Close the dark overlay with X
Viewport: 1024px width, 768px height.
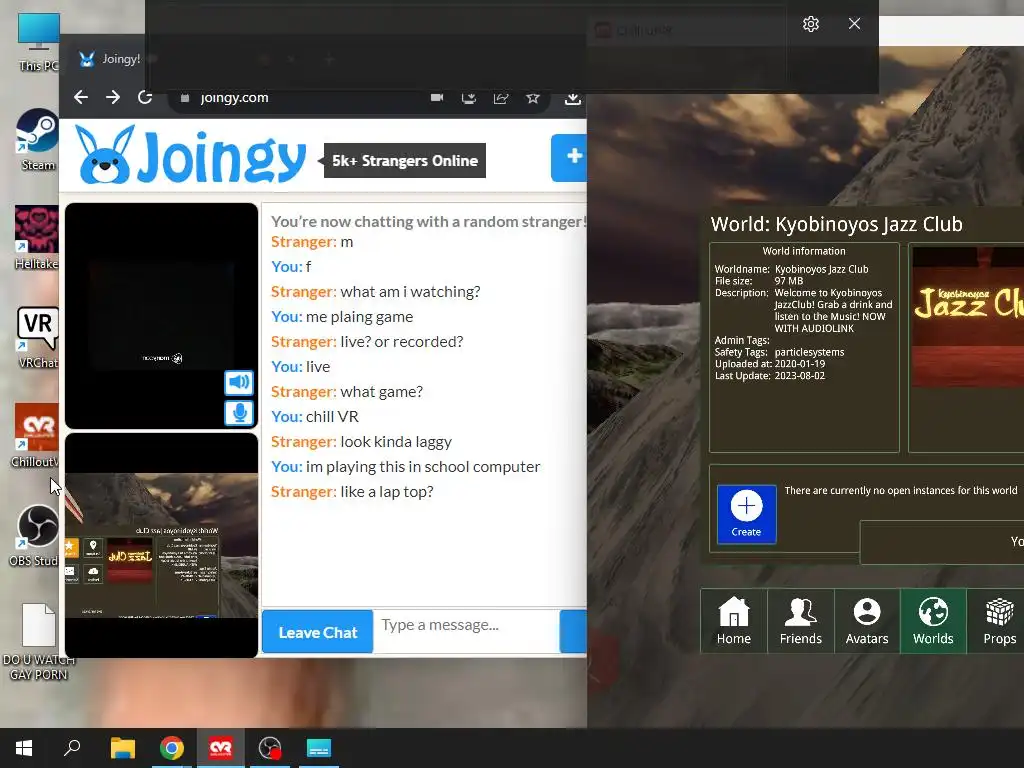pyautogui.click(x=854, y=24)
